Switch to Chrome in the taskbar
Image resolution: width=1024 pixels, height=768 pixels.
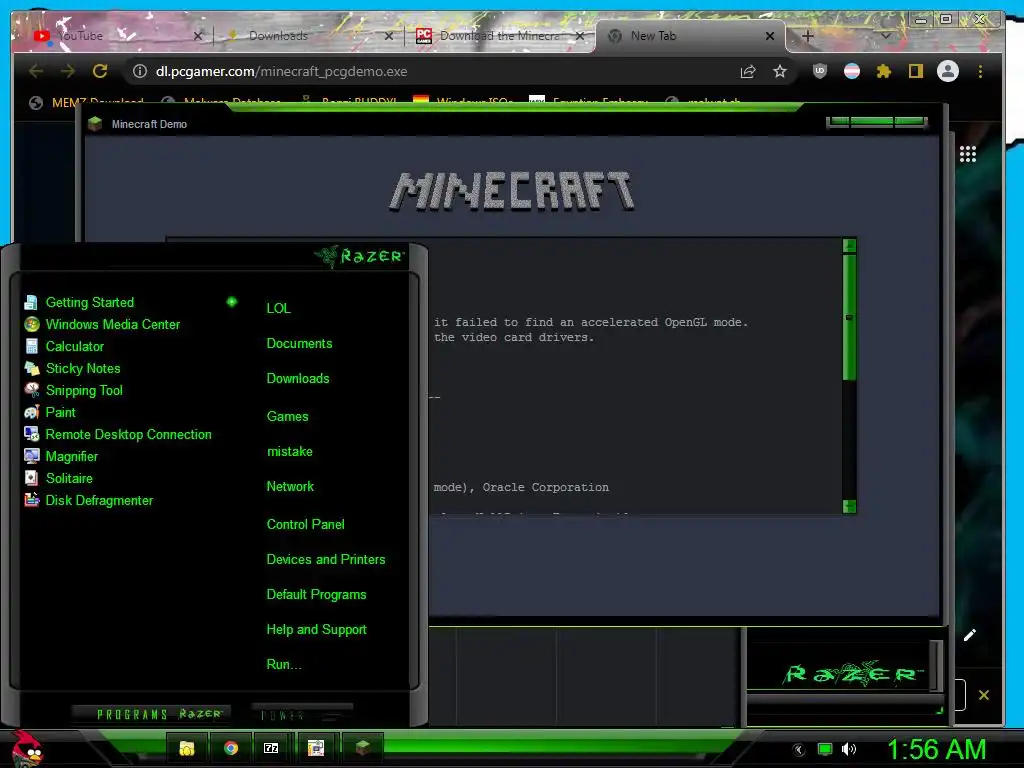click(231, 748)
